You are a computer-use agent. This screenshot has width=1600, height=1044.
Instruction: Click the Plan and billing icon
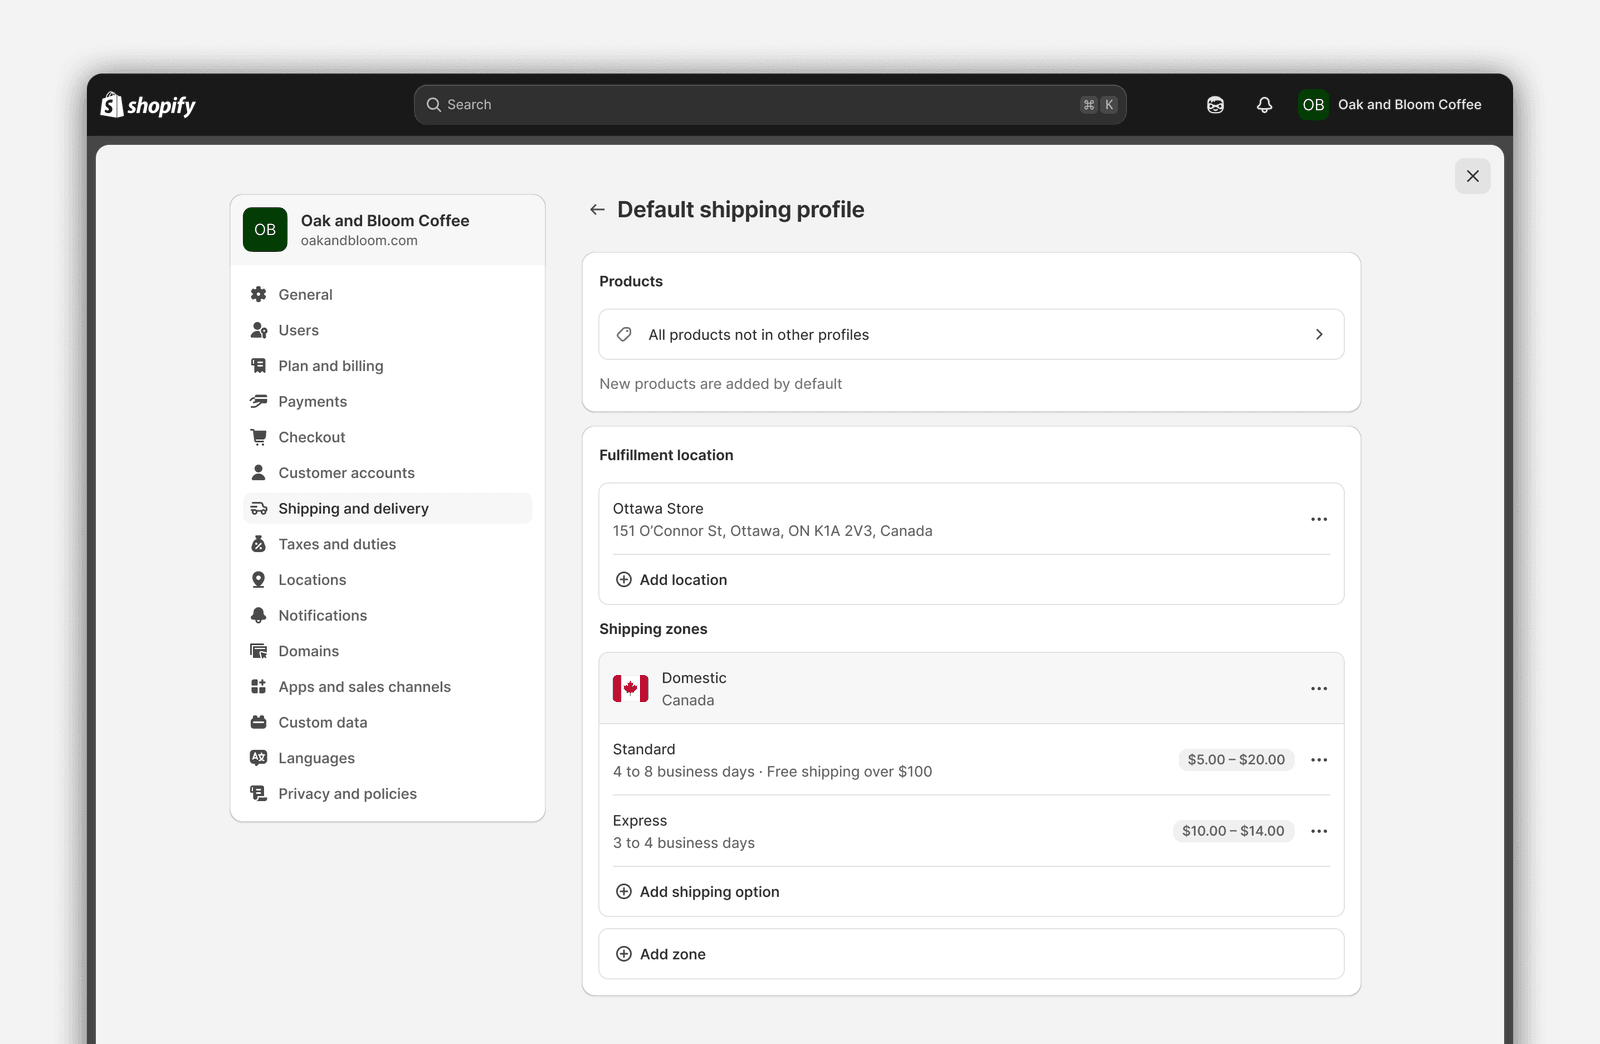click(258, 366)
